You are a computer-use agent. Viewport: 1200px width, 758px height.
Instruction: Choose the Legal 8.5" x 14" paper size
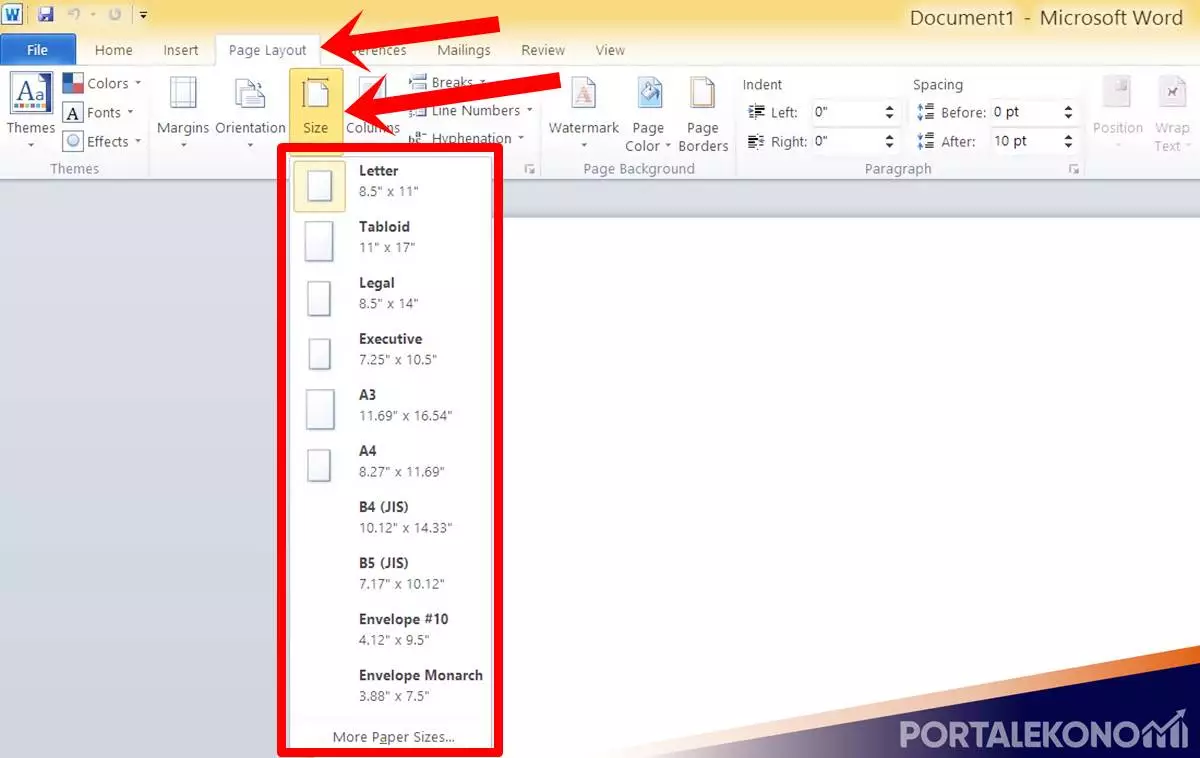click(x=391, y=297)
